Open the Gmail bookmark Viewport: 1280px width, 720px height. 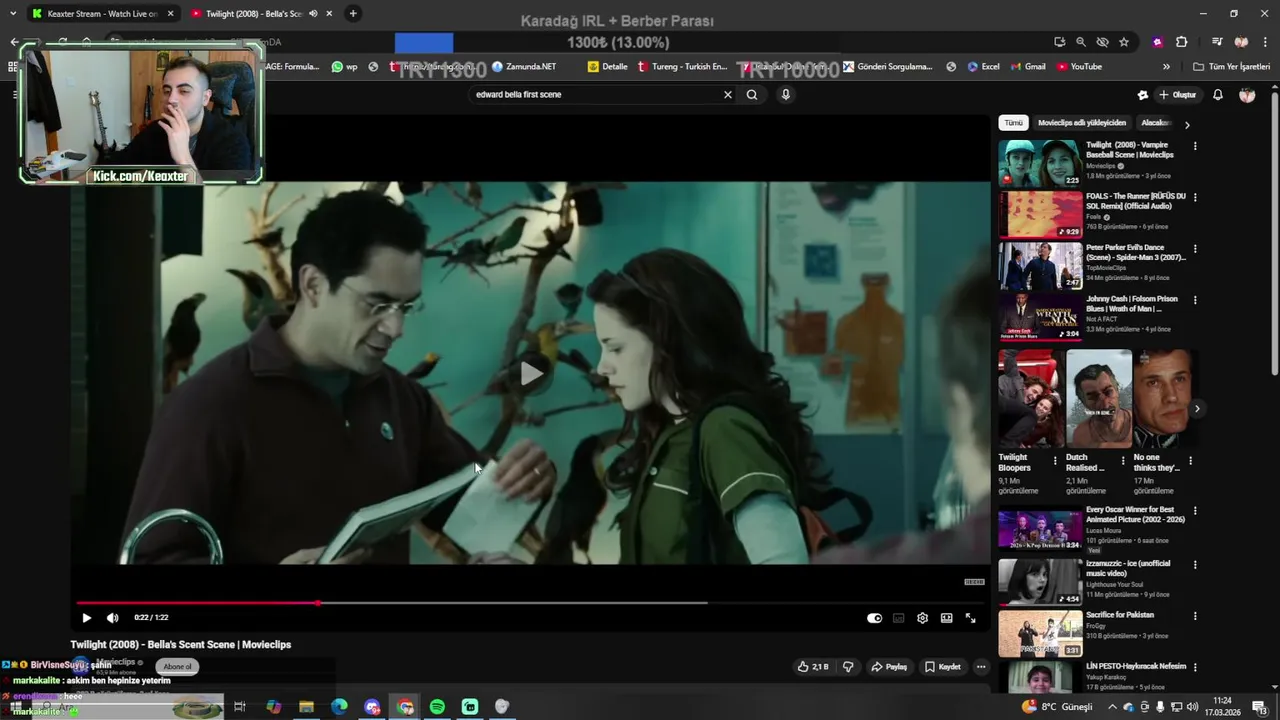(x=1027, y=67)
